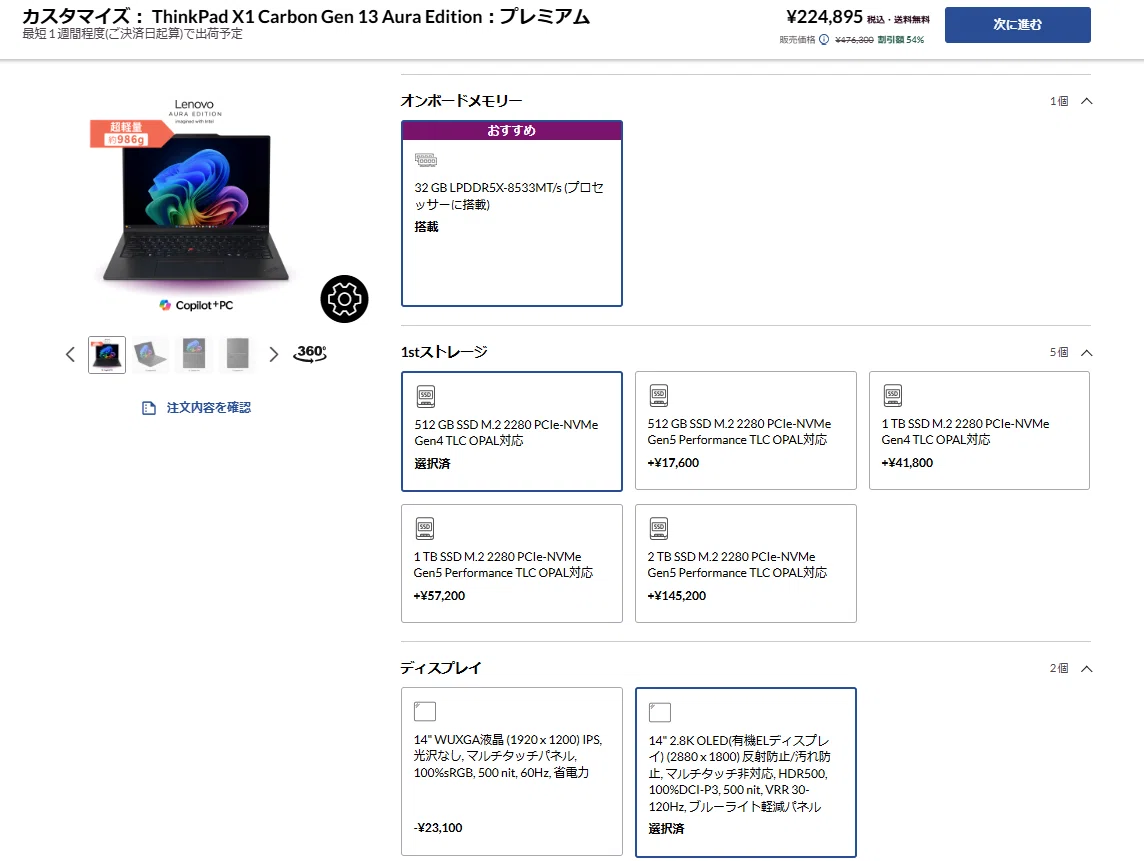The width and height of the screenshot is (1144, 861).
Task: Click the struck-through ¥476,300 original price
Action: coord(854,39)
